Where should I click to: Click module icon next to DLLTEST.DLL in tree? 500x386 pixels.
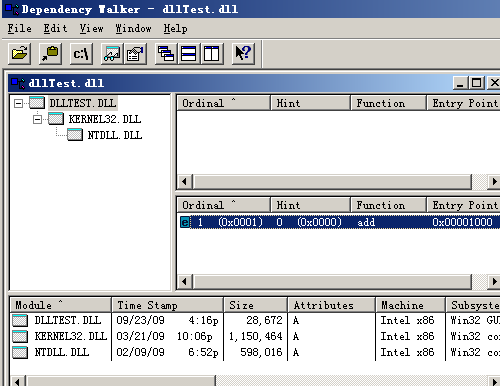[x=37, y=103]
